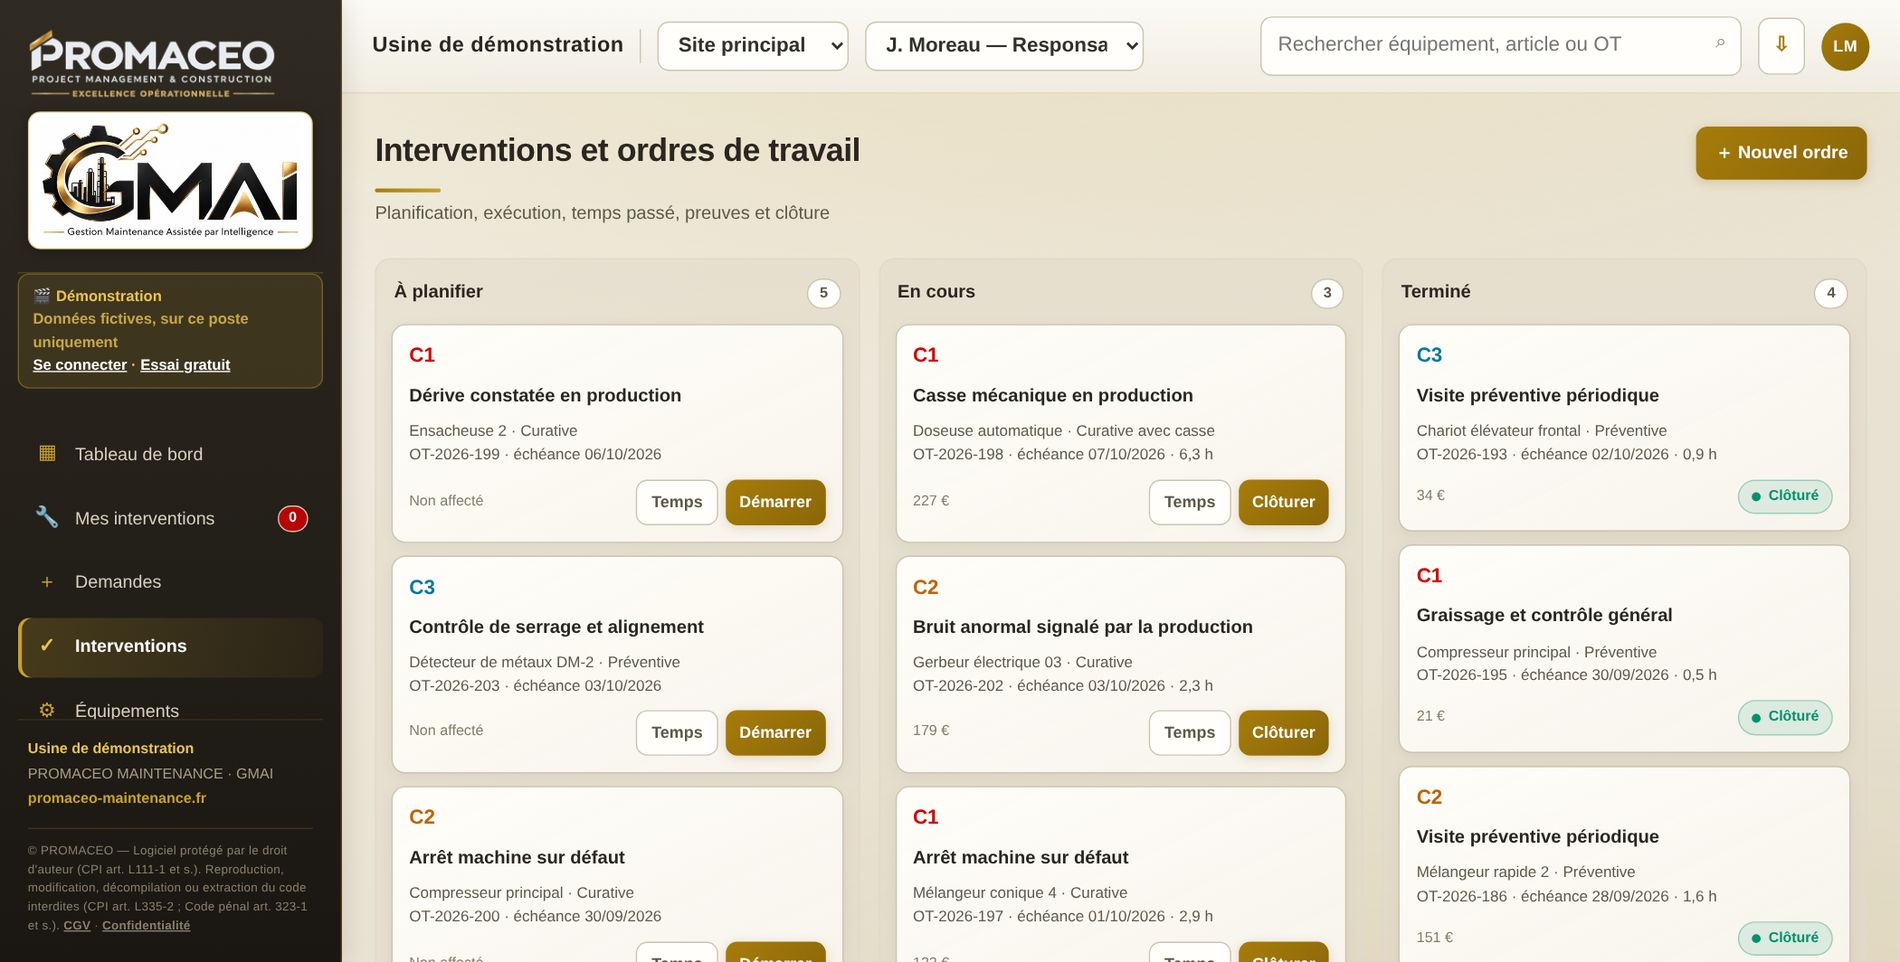Click Démarrer on Contrôle de serrage card
This screenshot has height=962, width=1900.
(x=775, y=733)
